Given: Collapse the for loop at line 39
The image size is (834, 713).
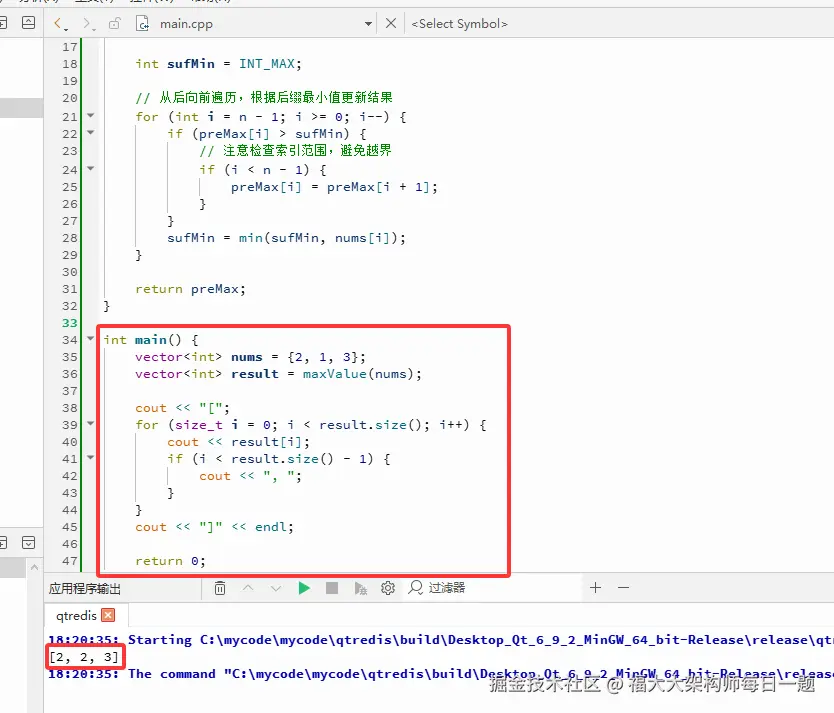Looking at the screenshot, I should coord(90,424).
